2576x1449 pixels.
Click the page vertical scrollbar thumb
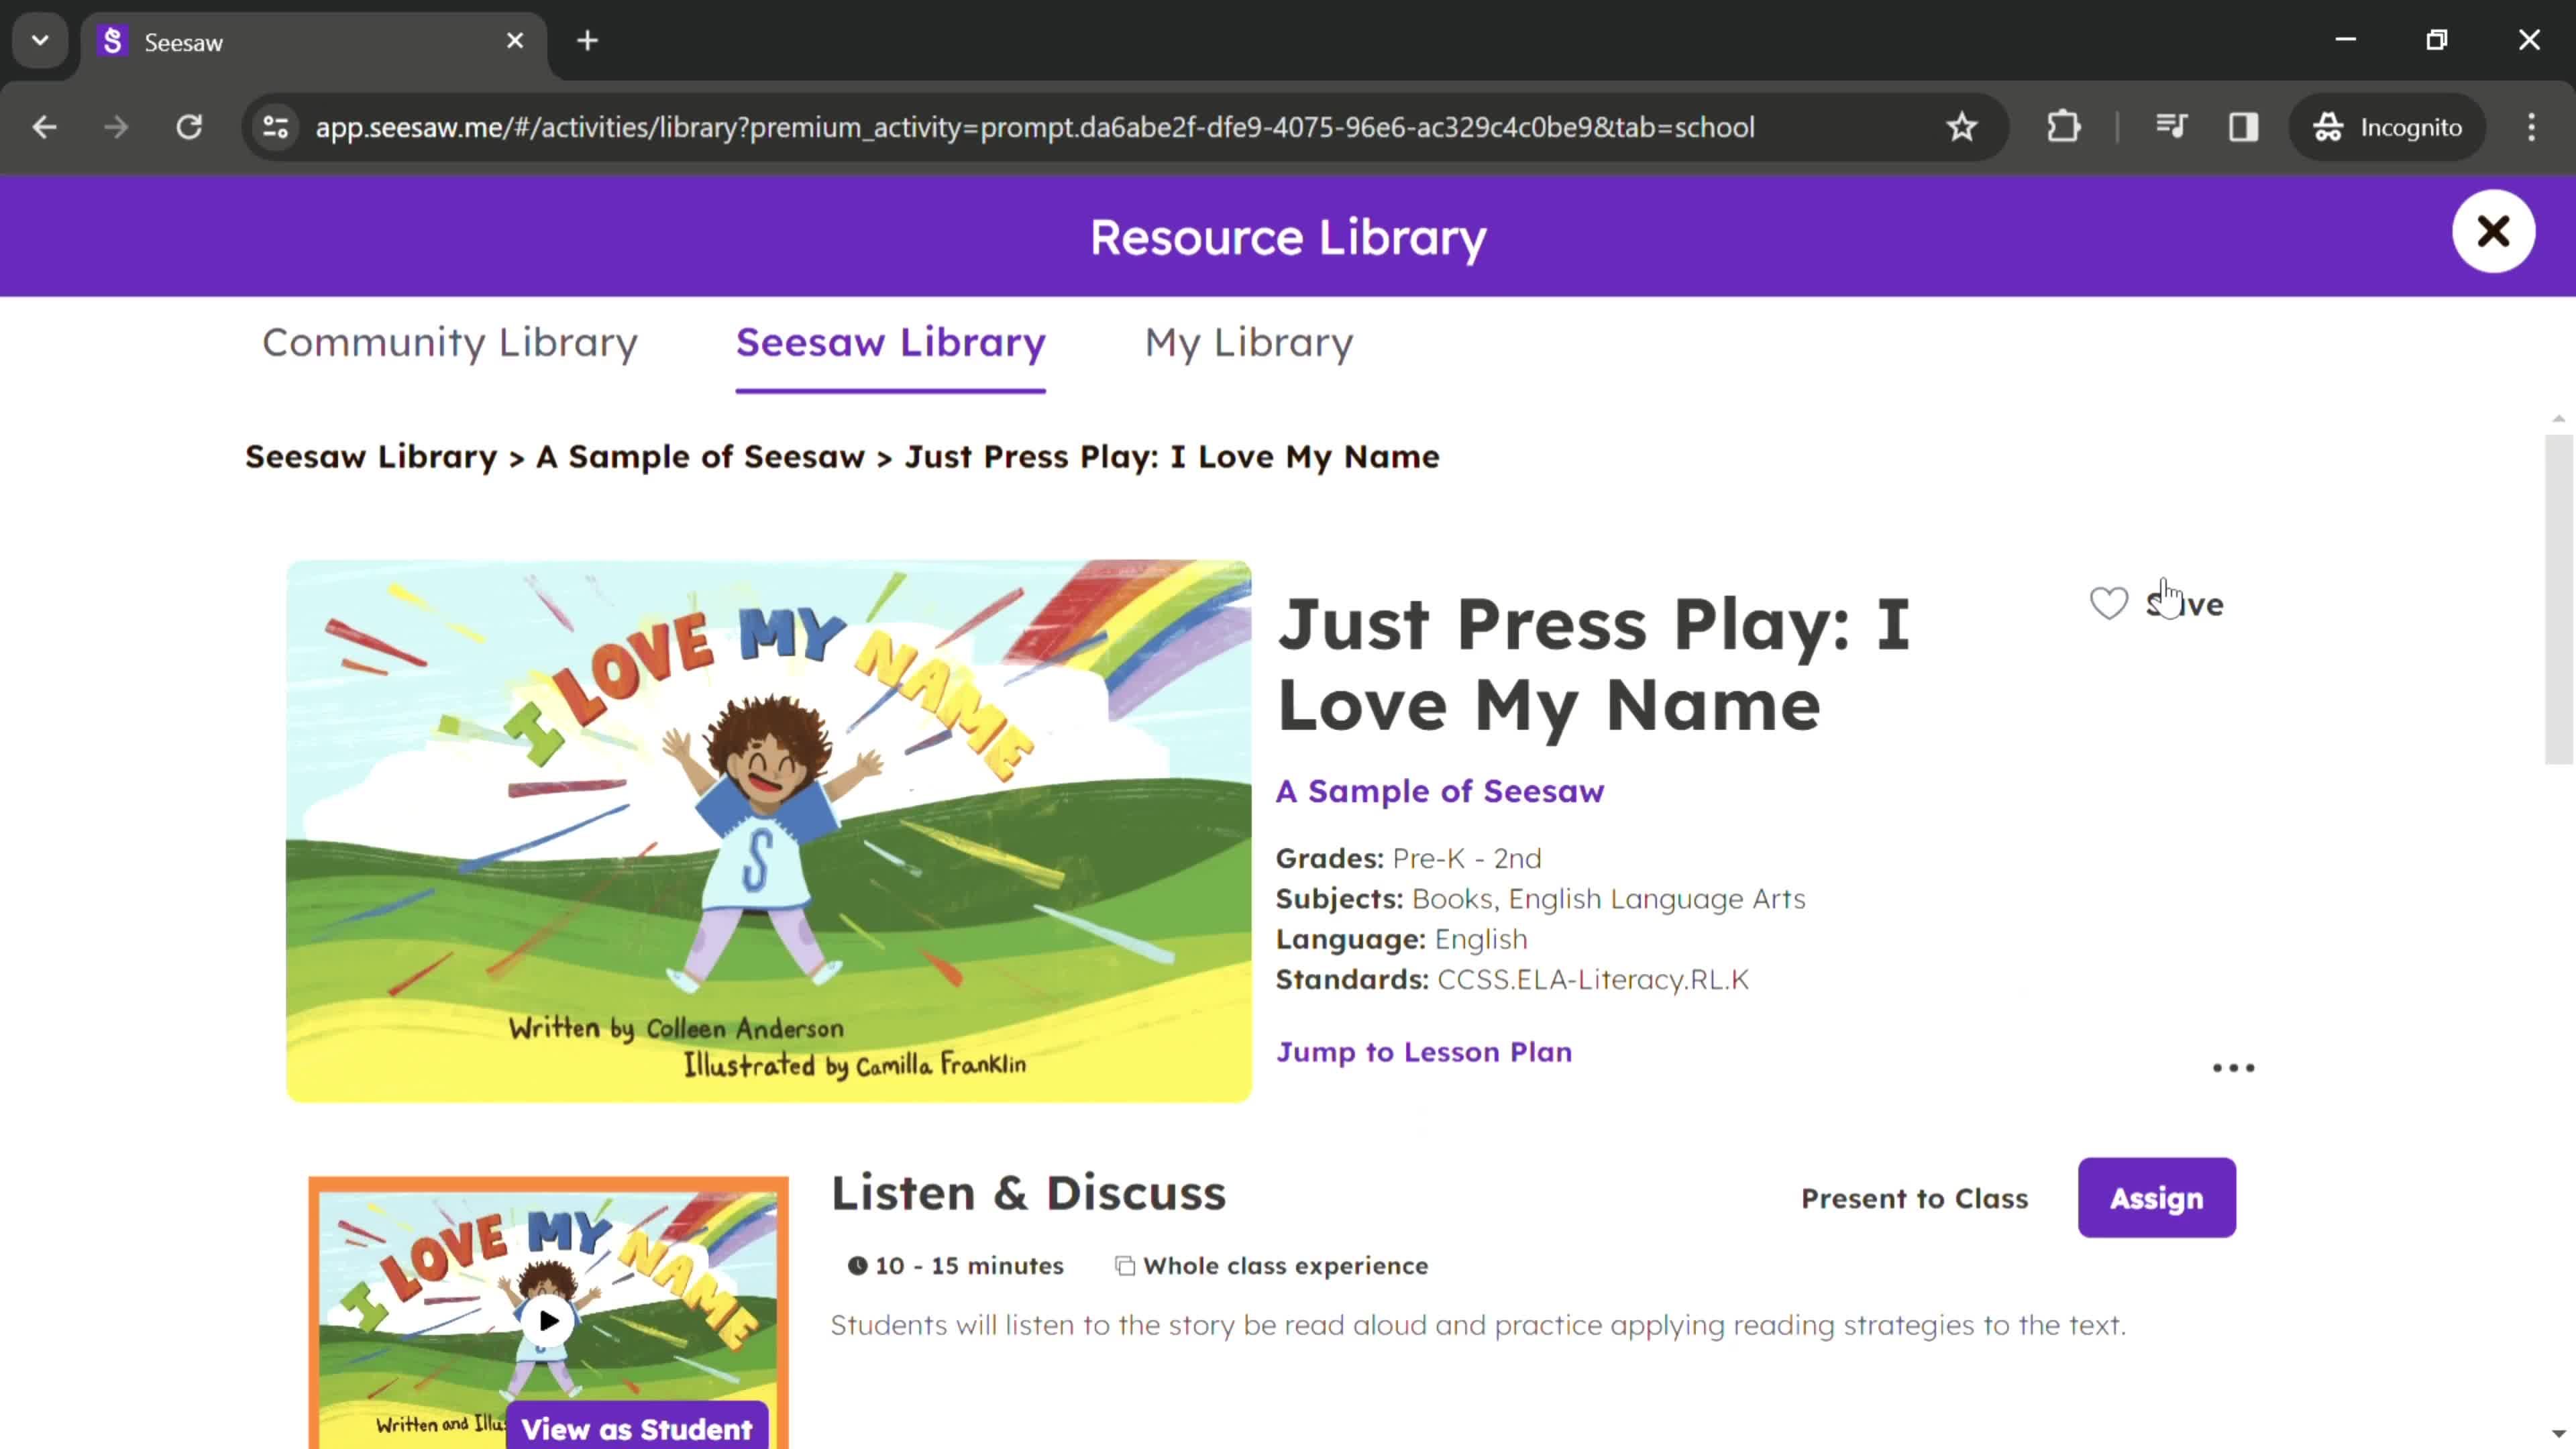[x=2558, y=598]
